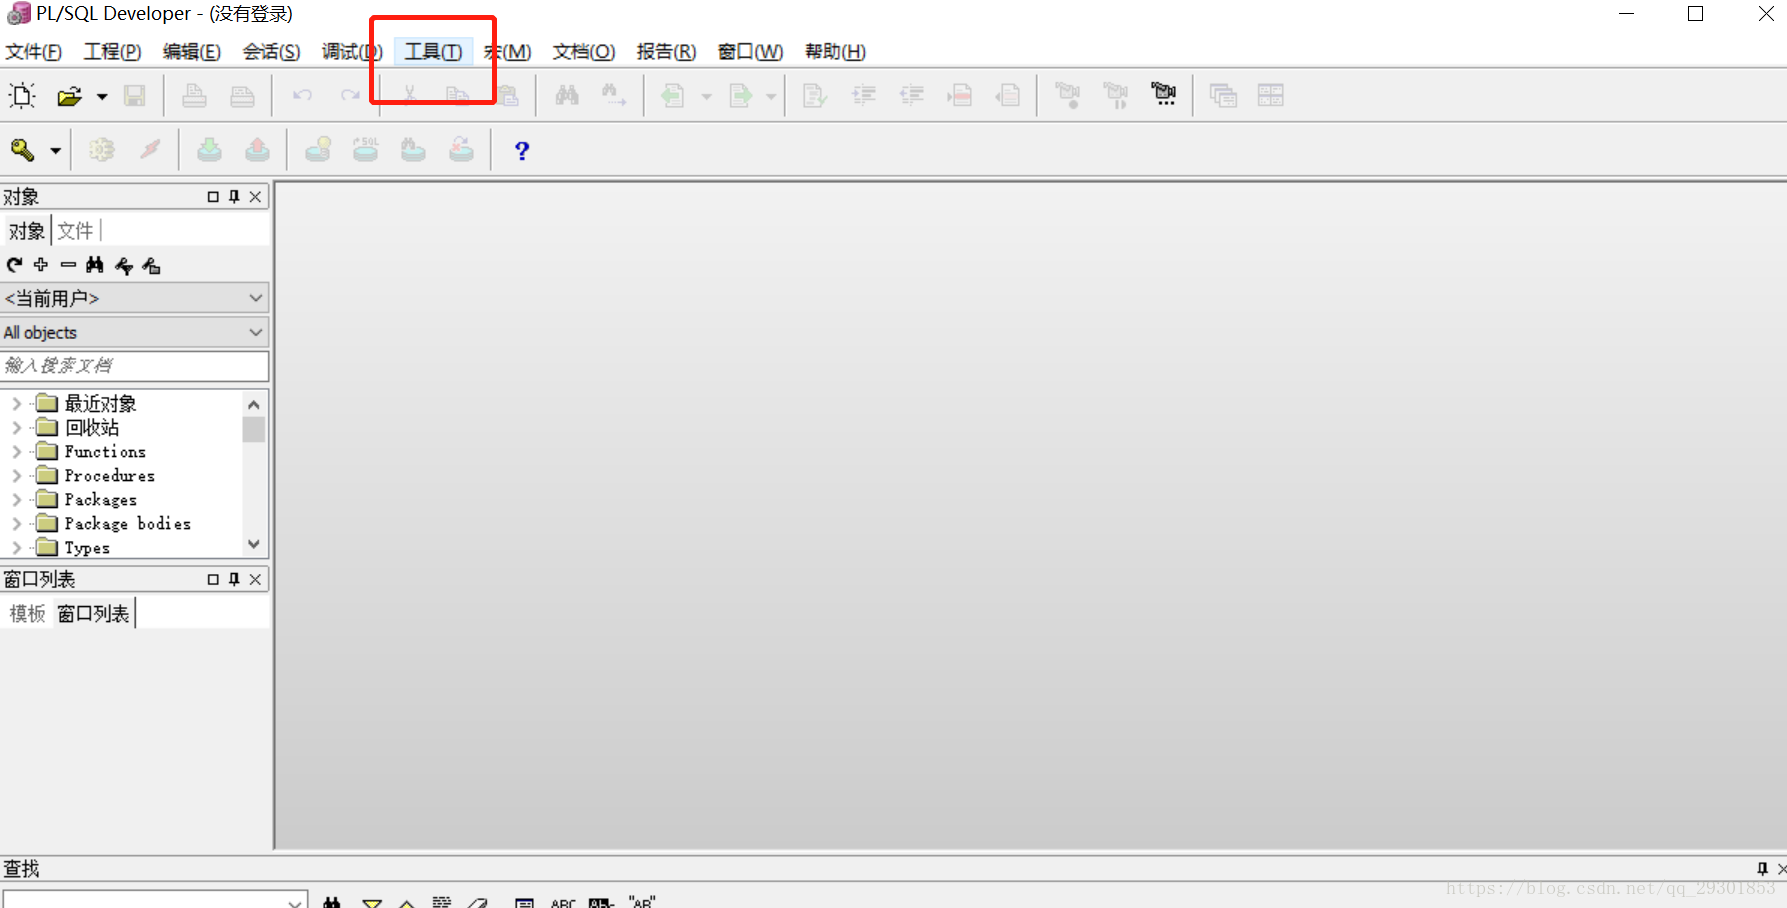Expand the 回收站 folder

pos(16,428)
